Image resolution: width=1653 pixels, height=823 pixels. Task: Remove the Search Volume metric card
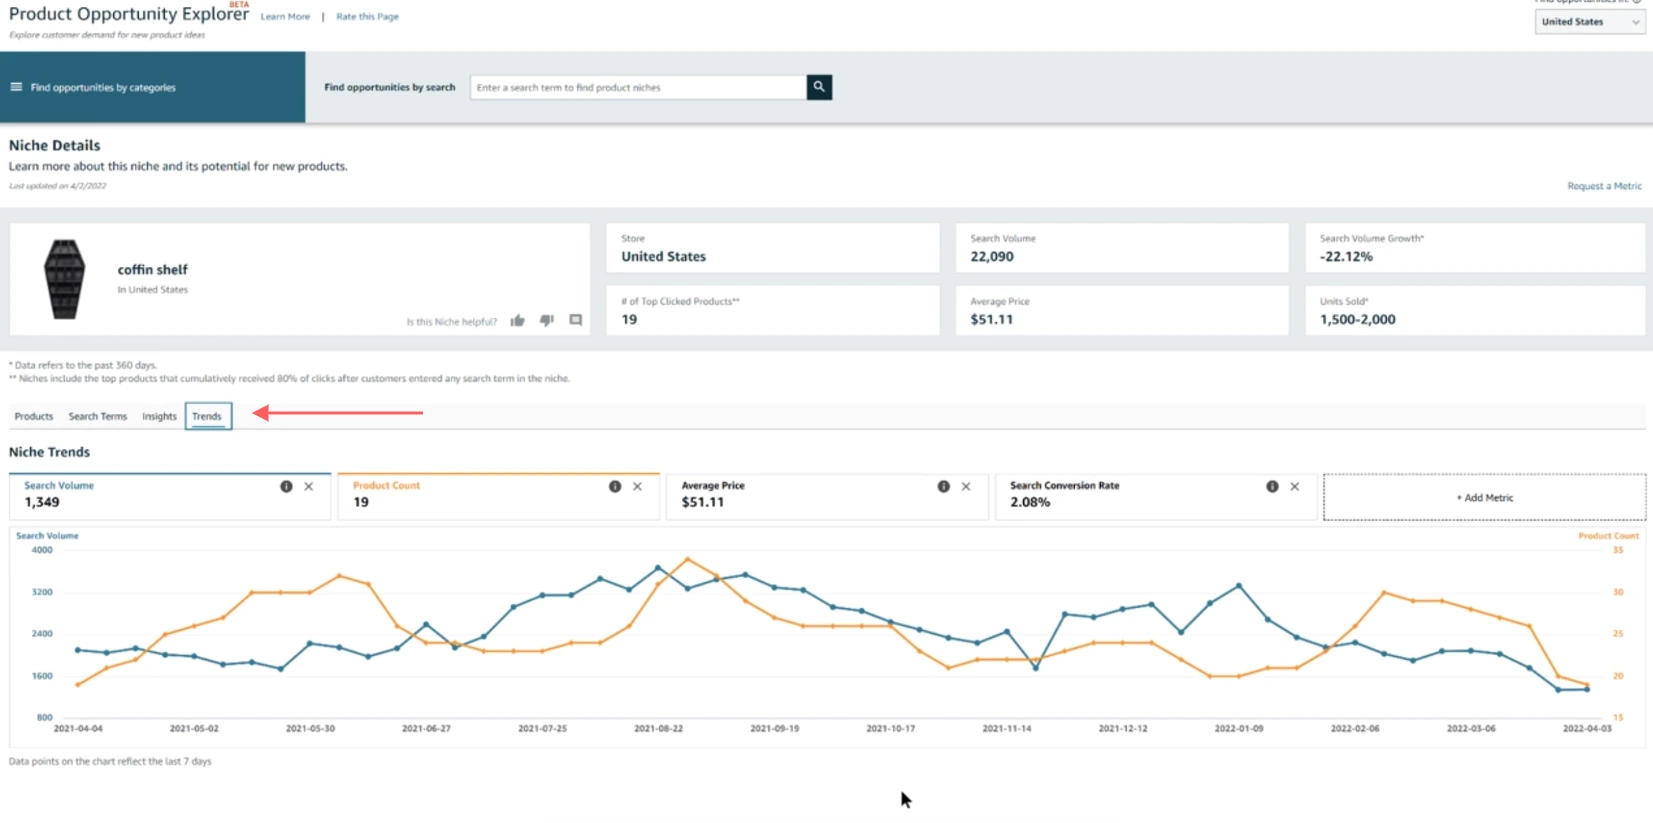(309, 486)
